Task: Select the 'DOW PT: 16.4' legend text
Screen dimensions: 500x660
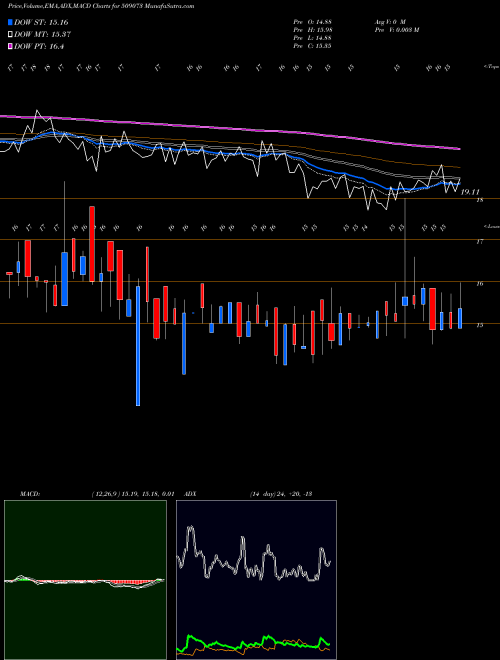Action: coord(39,46)
